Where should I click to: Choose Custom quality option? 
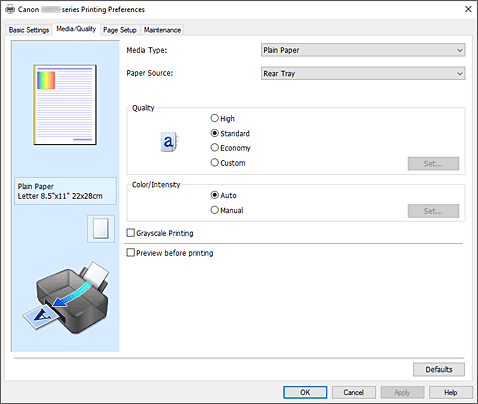click(x=228, y=163)
